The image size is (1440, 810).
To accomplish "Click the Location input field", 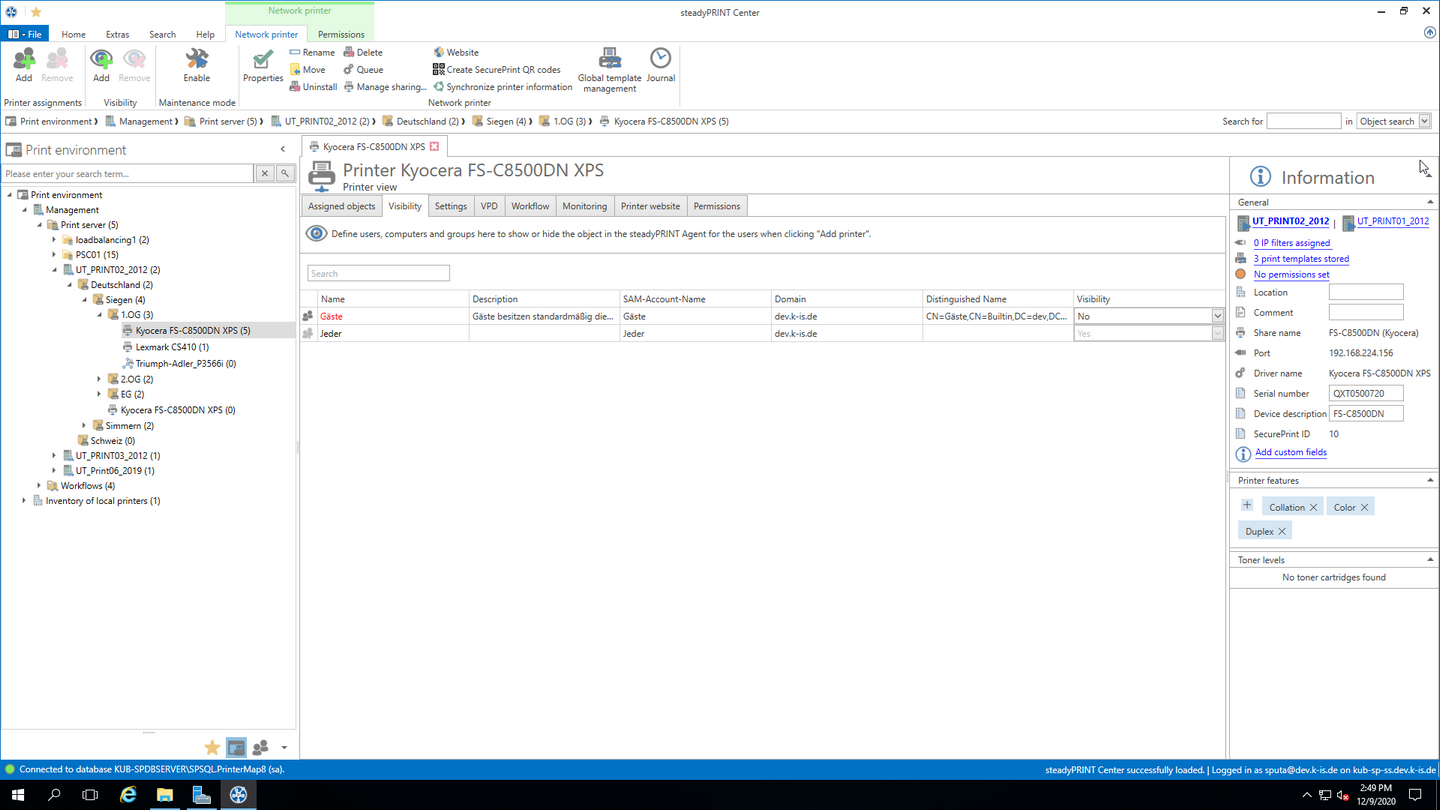I will pyautogui.click(x=1366, y=292).
